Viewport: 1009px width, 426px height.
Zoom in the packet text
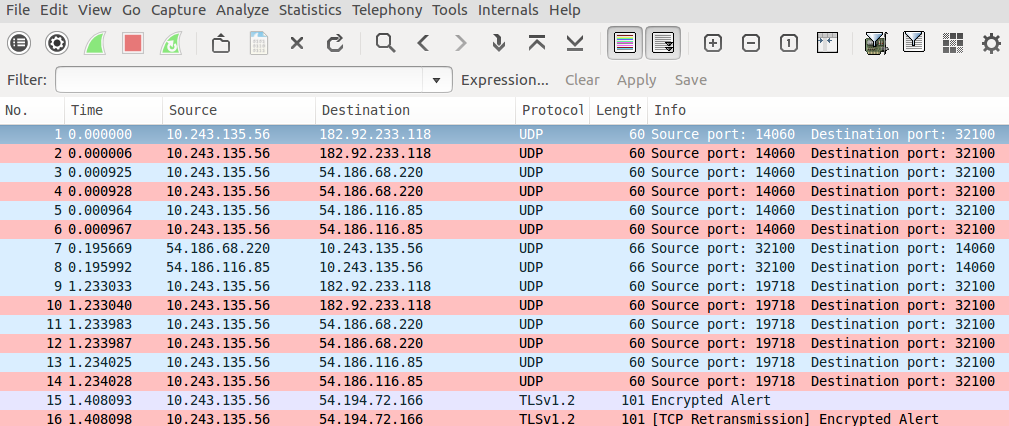click(713, 43)
